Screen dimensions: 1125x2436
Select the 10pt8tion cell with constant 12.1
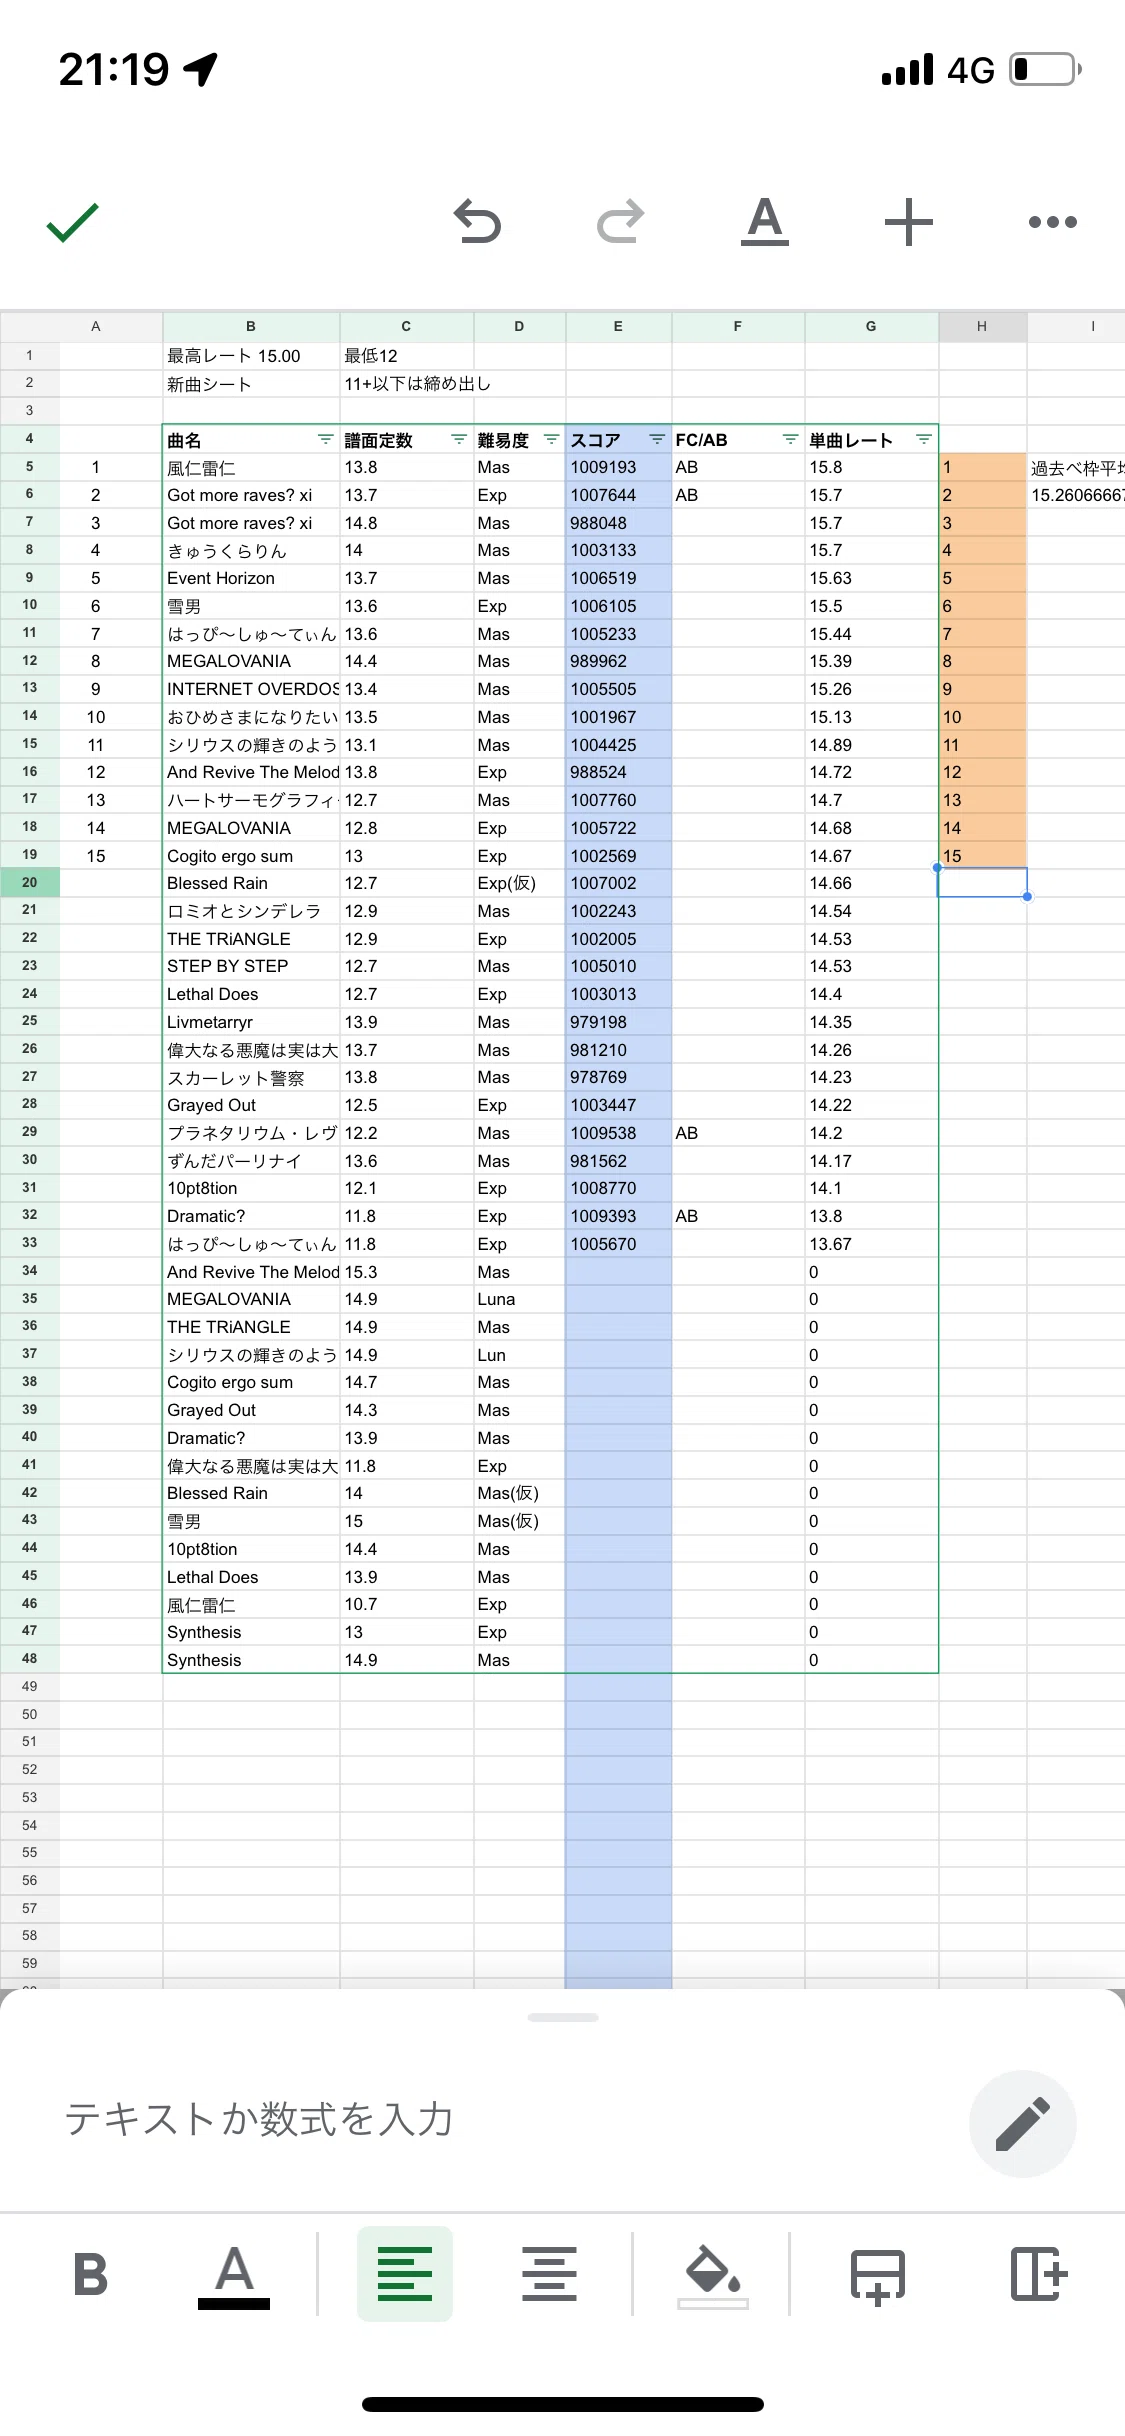point(251,1188)
